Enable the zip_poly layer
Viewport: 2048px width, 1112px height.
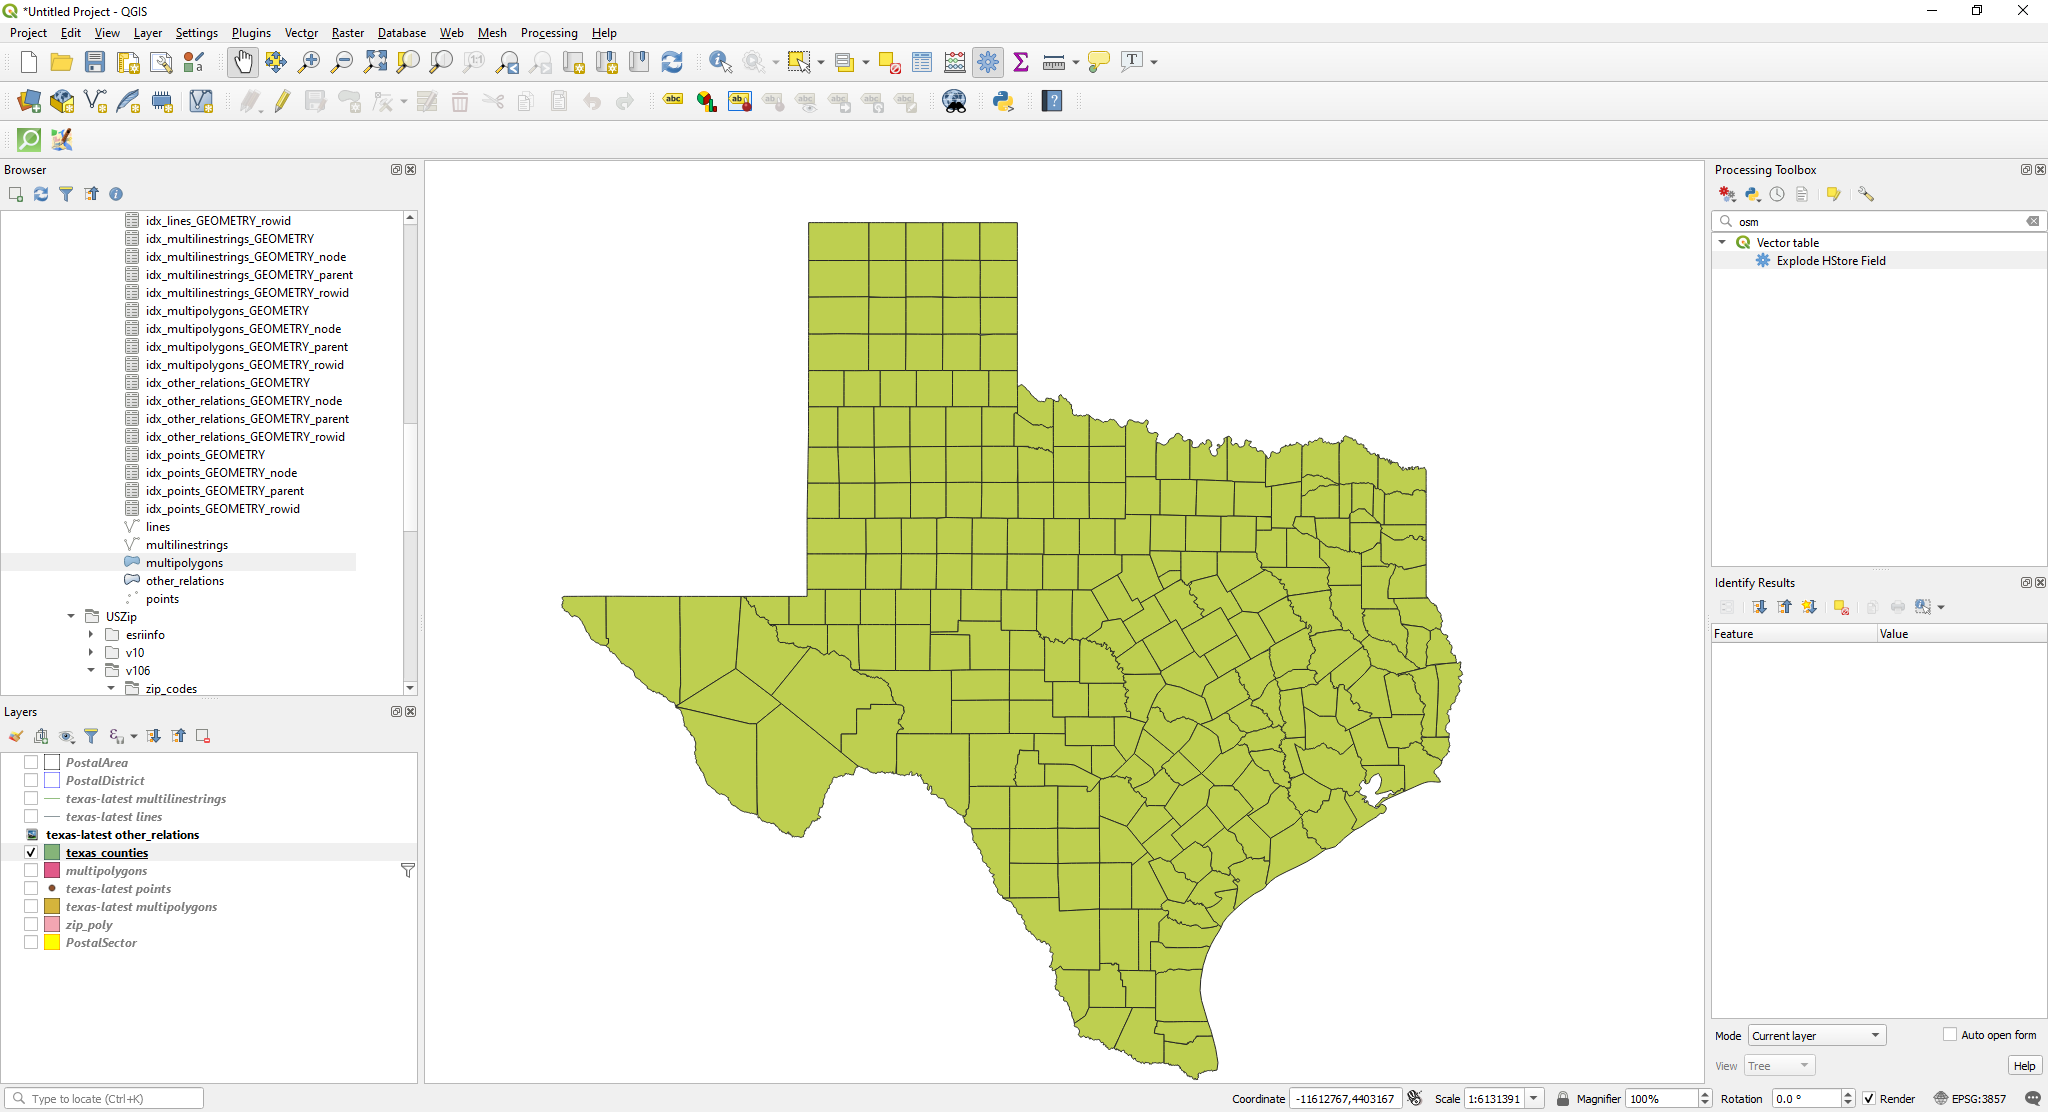coord(31,924)
